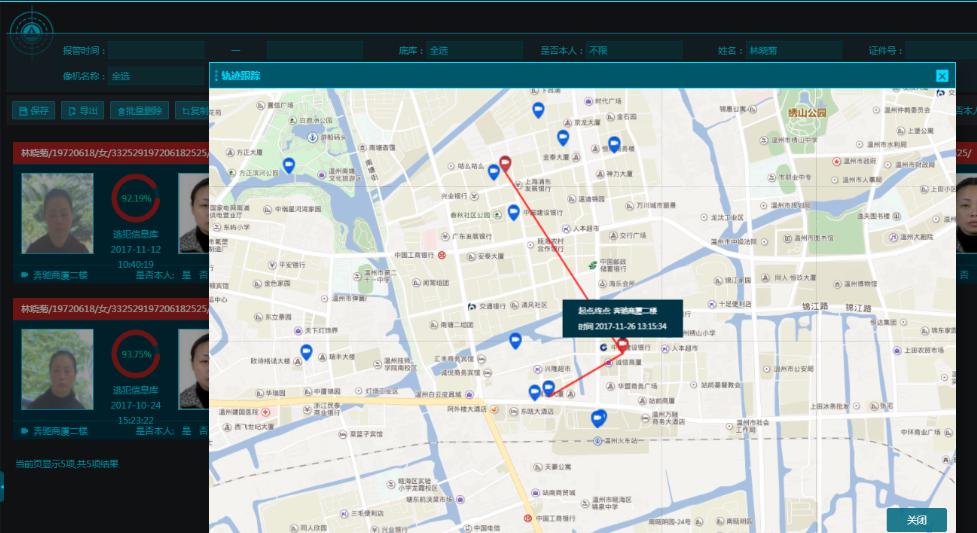Click camera icon beside first 奔驰商厦二楼
Screen dimensions: 977x533
(x=25, y=275)
